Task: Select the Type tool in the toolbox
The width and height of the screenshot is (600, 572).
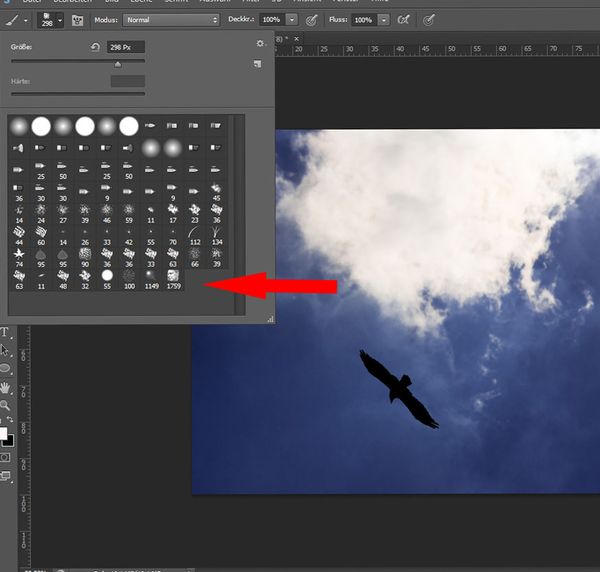Action: (x=5, y=333)
